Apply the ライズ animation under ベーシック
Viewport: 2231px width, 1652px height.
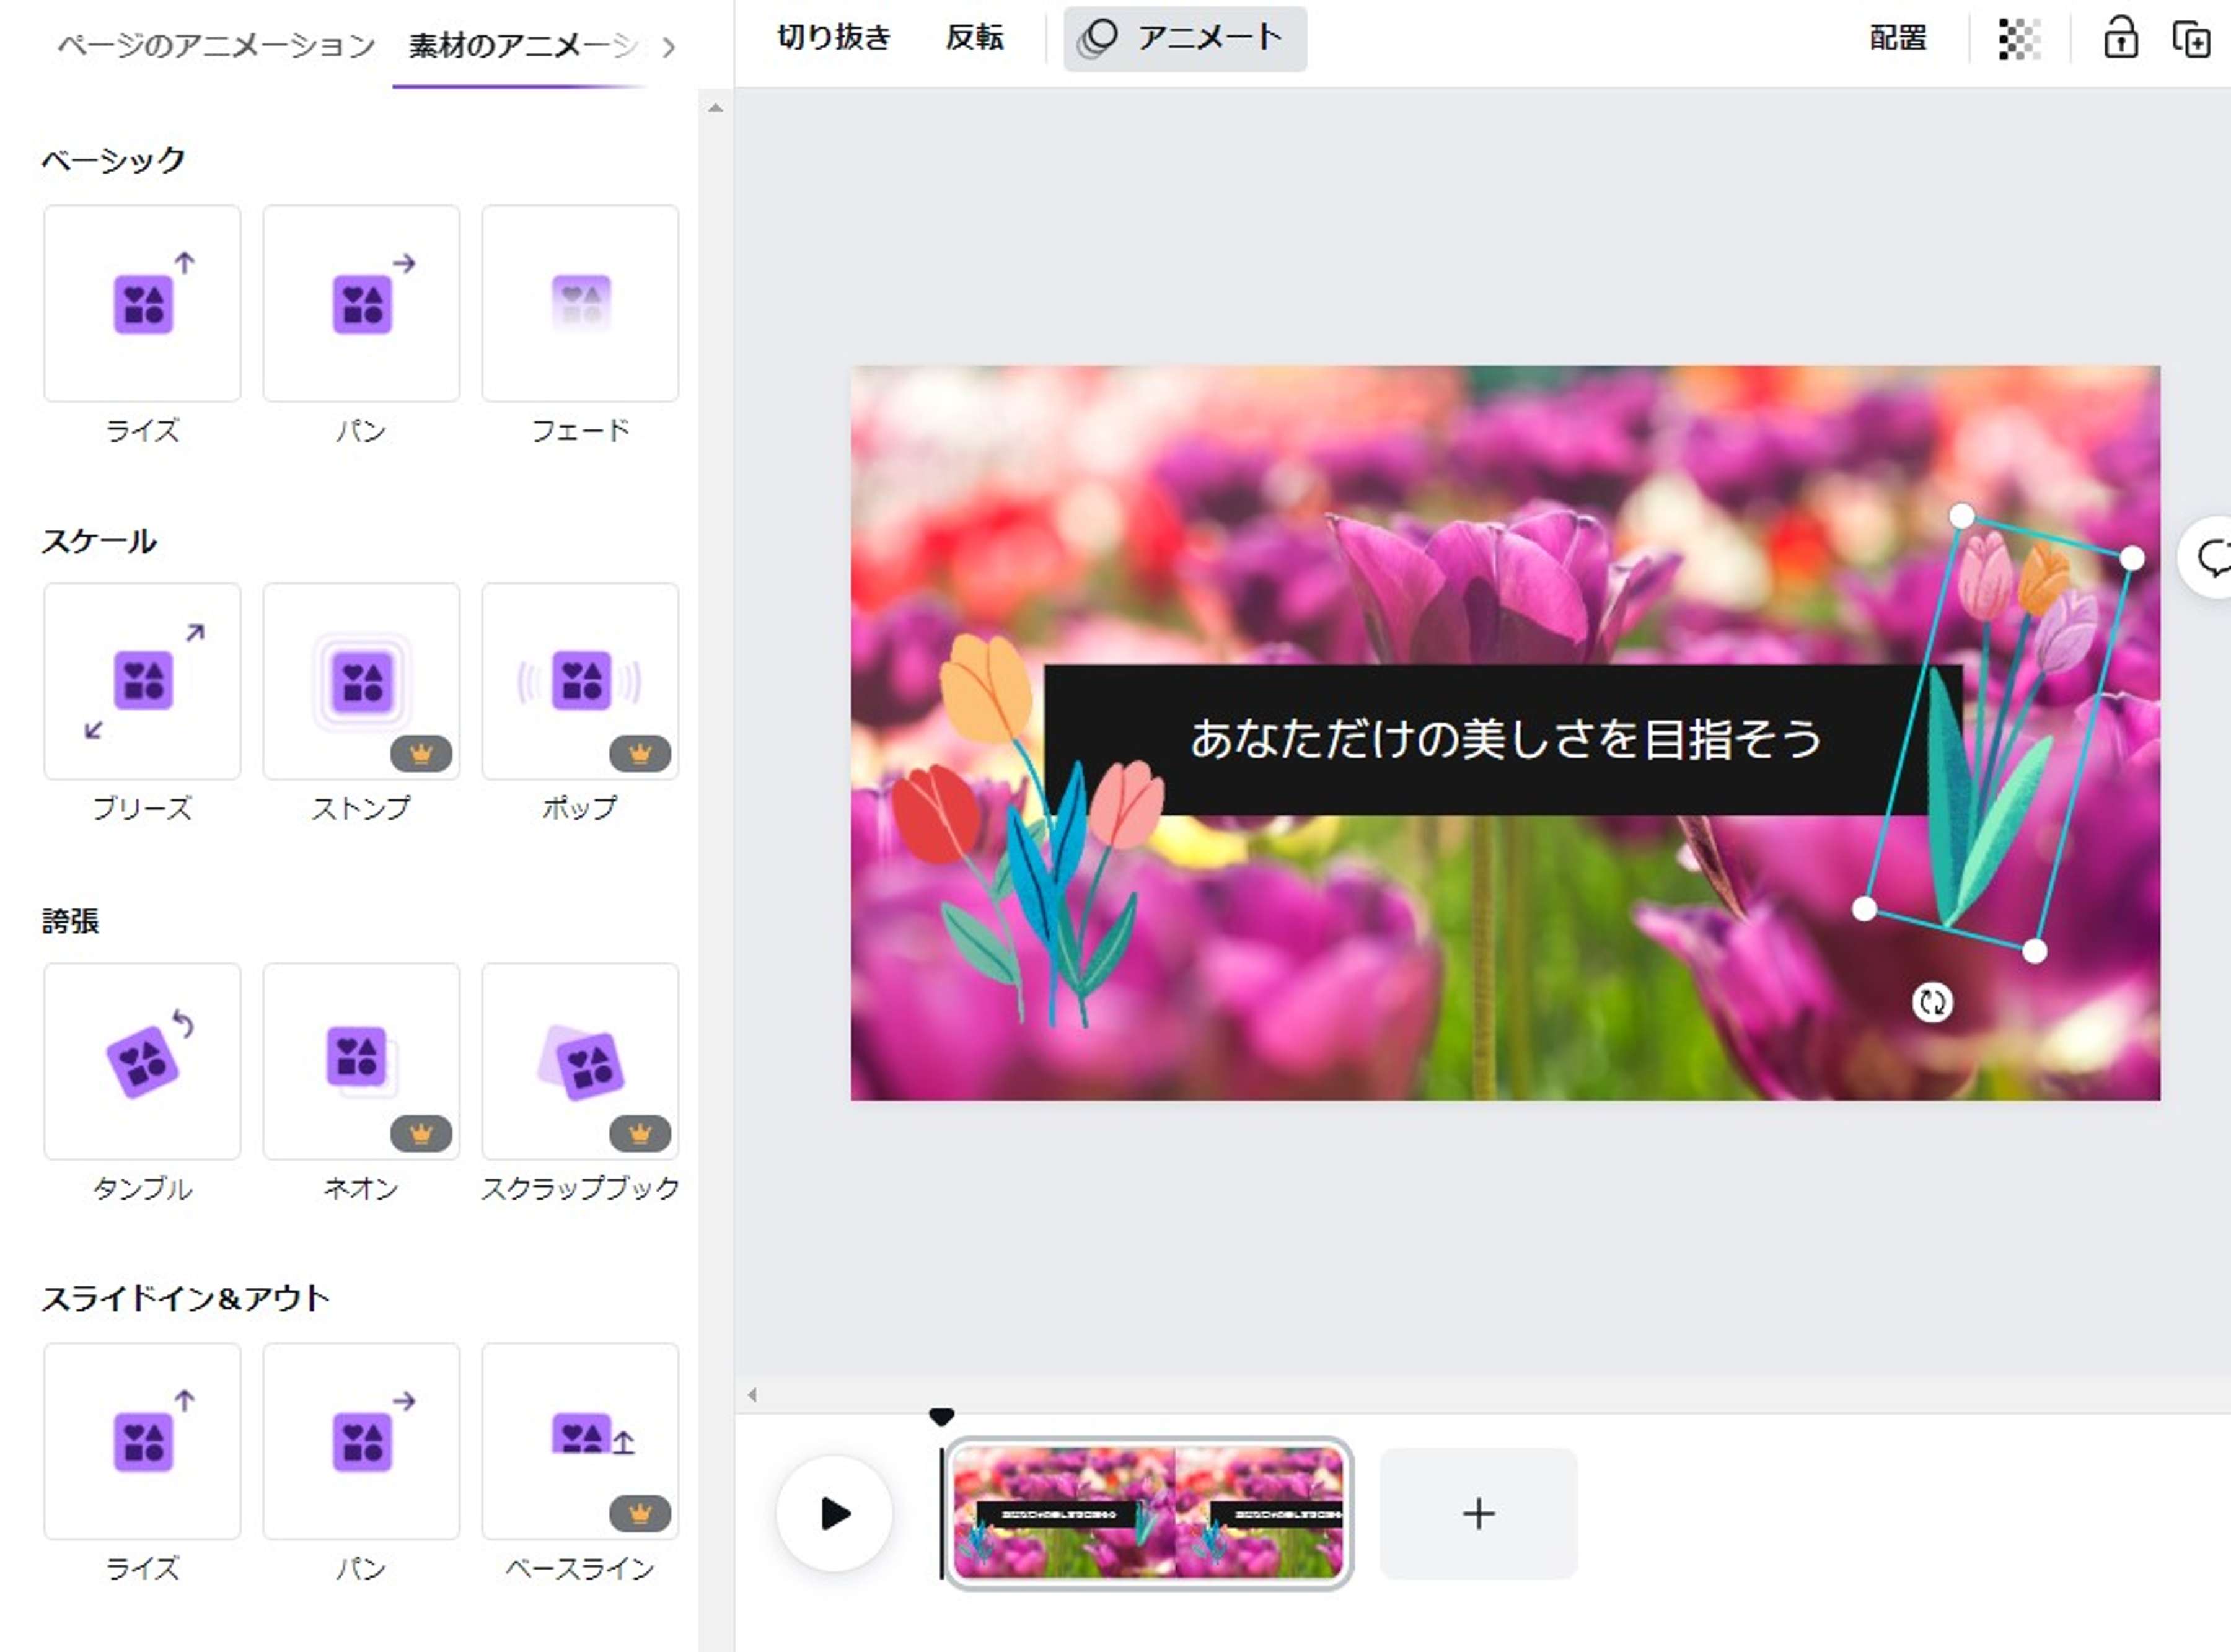(x=142, y=303)
